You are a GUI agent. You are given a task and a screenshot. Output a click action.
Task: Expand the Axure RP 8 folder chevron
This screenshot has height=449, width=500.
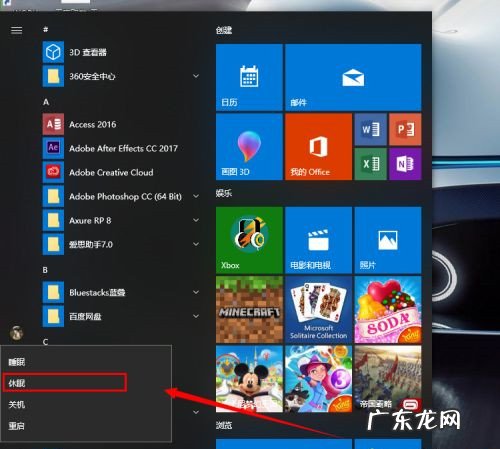click(x=196, y=220)
